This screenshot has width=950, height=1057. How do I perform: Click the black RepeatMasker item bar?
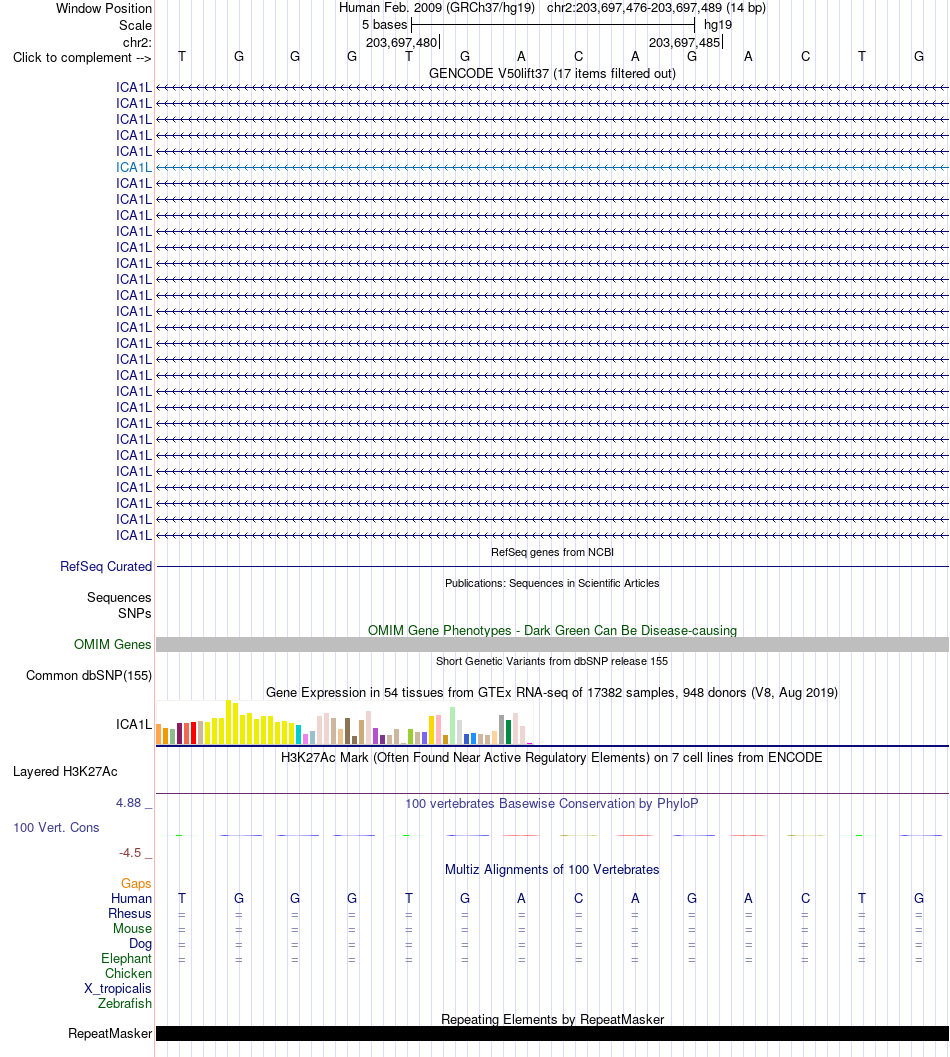tap(552, 1033)
